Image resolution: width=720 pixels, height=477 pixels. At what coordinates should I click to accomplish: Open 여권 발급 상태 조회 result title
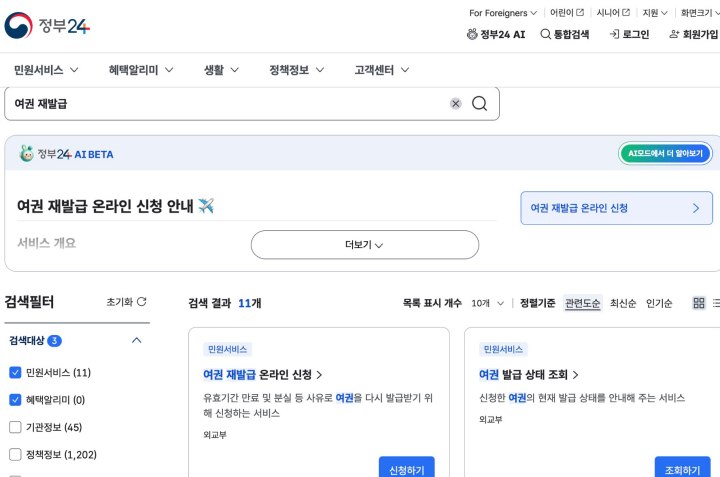click(x=528, y=375)
